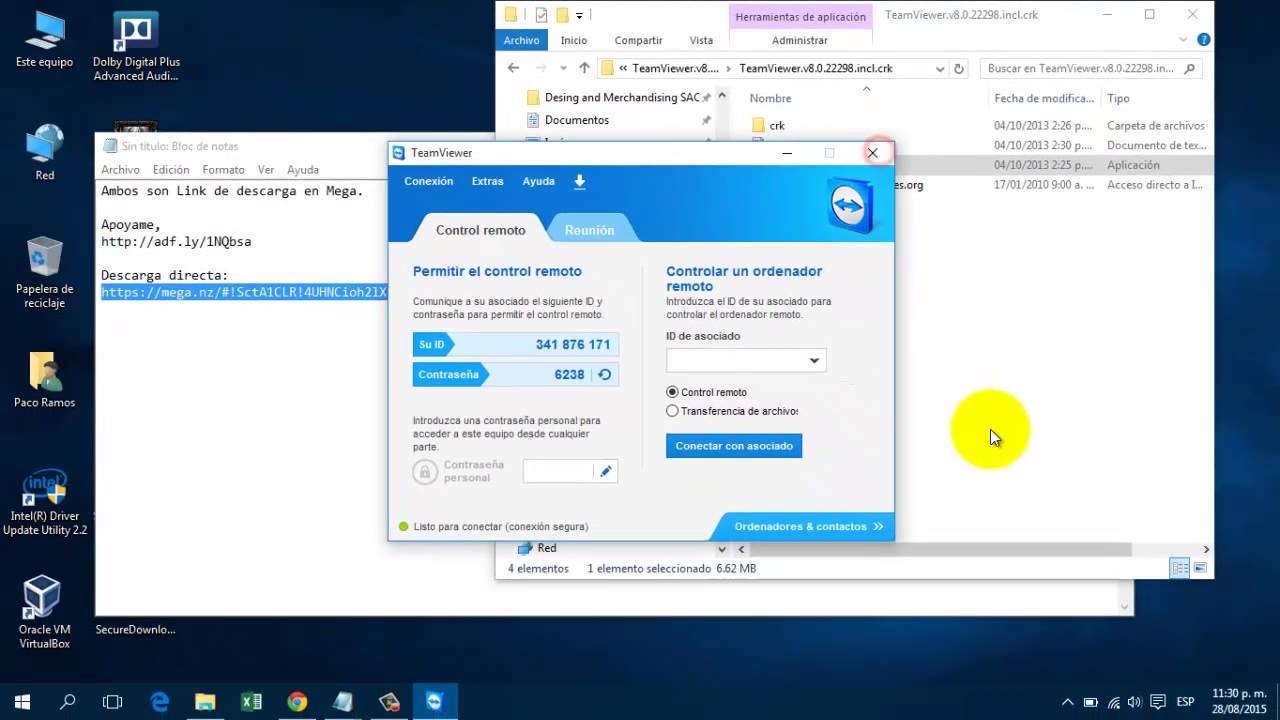Screen dimensions: 1280x720
Task: Click the Contraseña personal input field
Action: (558, 471)
